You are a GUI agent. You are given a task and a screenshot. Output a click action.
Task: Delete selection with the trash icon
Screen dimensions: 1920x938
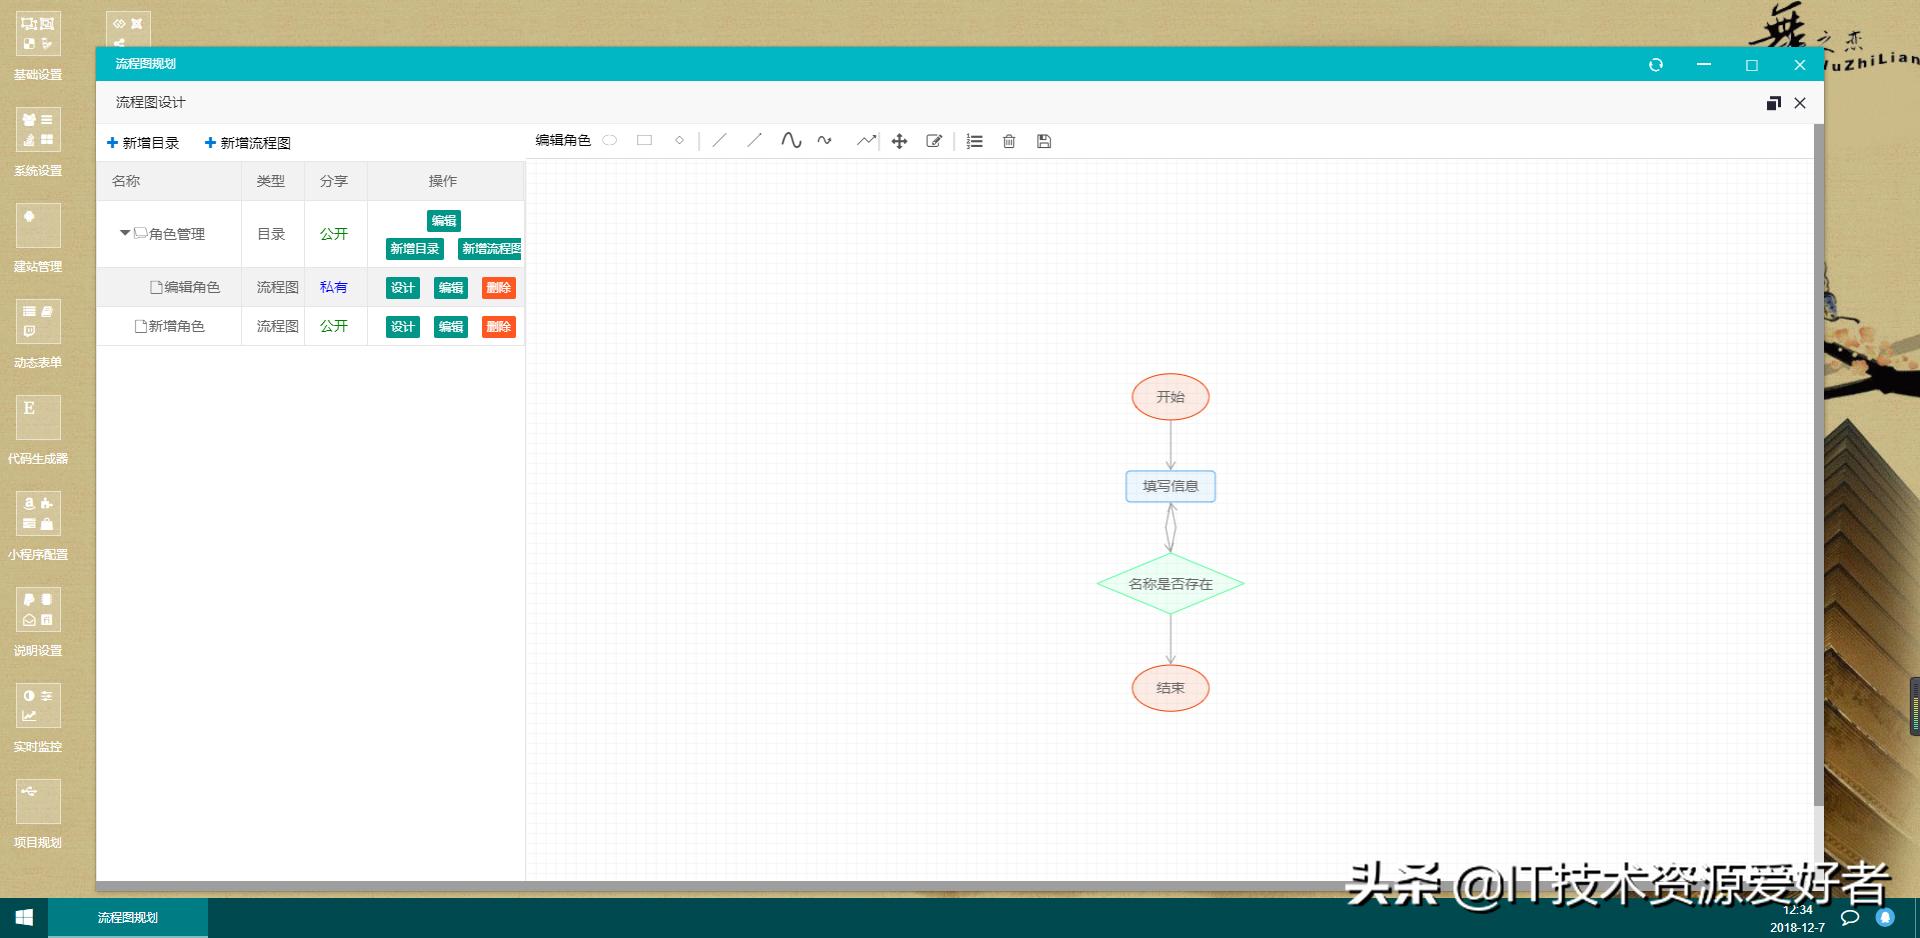coord(1009,141)
